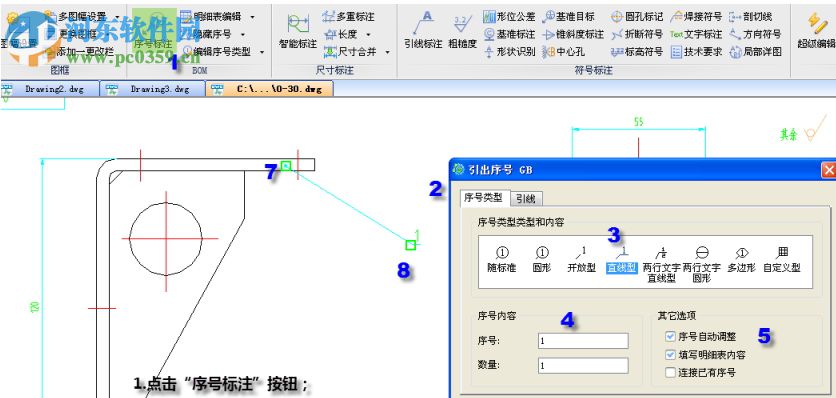The width and height of the screenshot is (836, 398).
Task: Click the 长度 length dimension tool
Action: coord(341,34)
